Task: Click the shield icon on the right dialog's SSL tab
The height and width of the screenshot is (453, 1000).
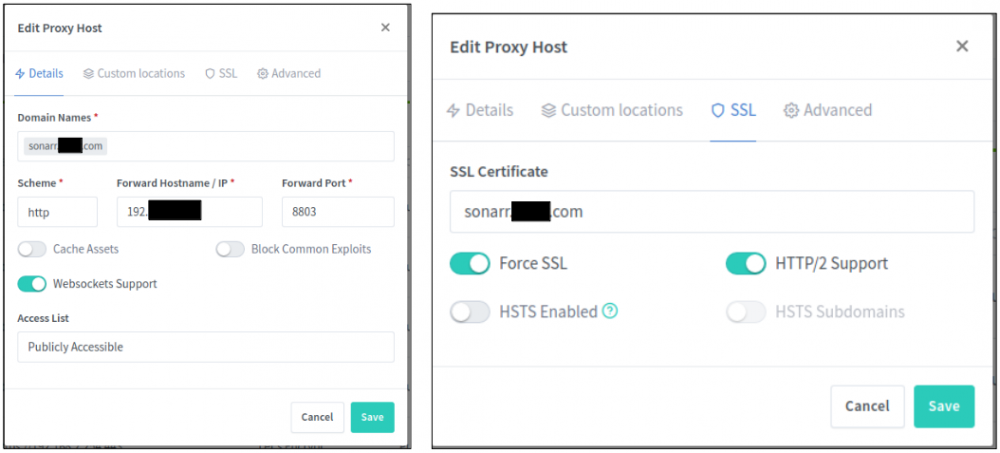Action: click(x=718, y=110)
